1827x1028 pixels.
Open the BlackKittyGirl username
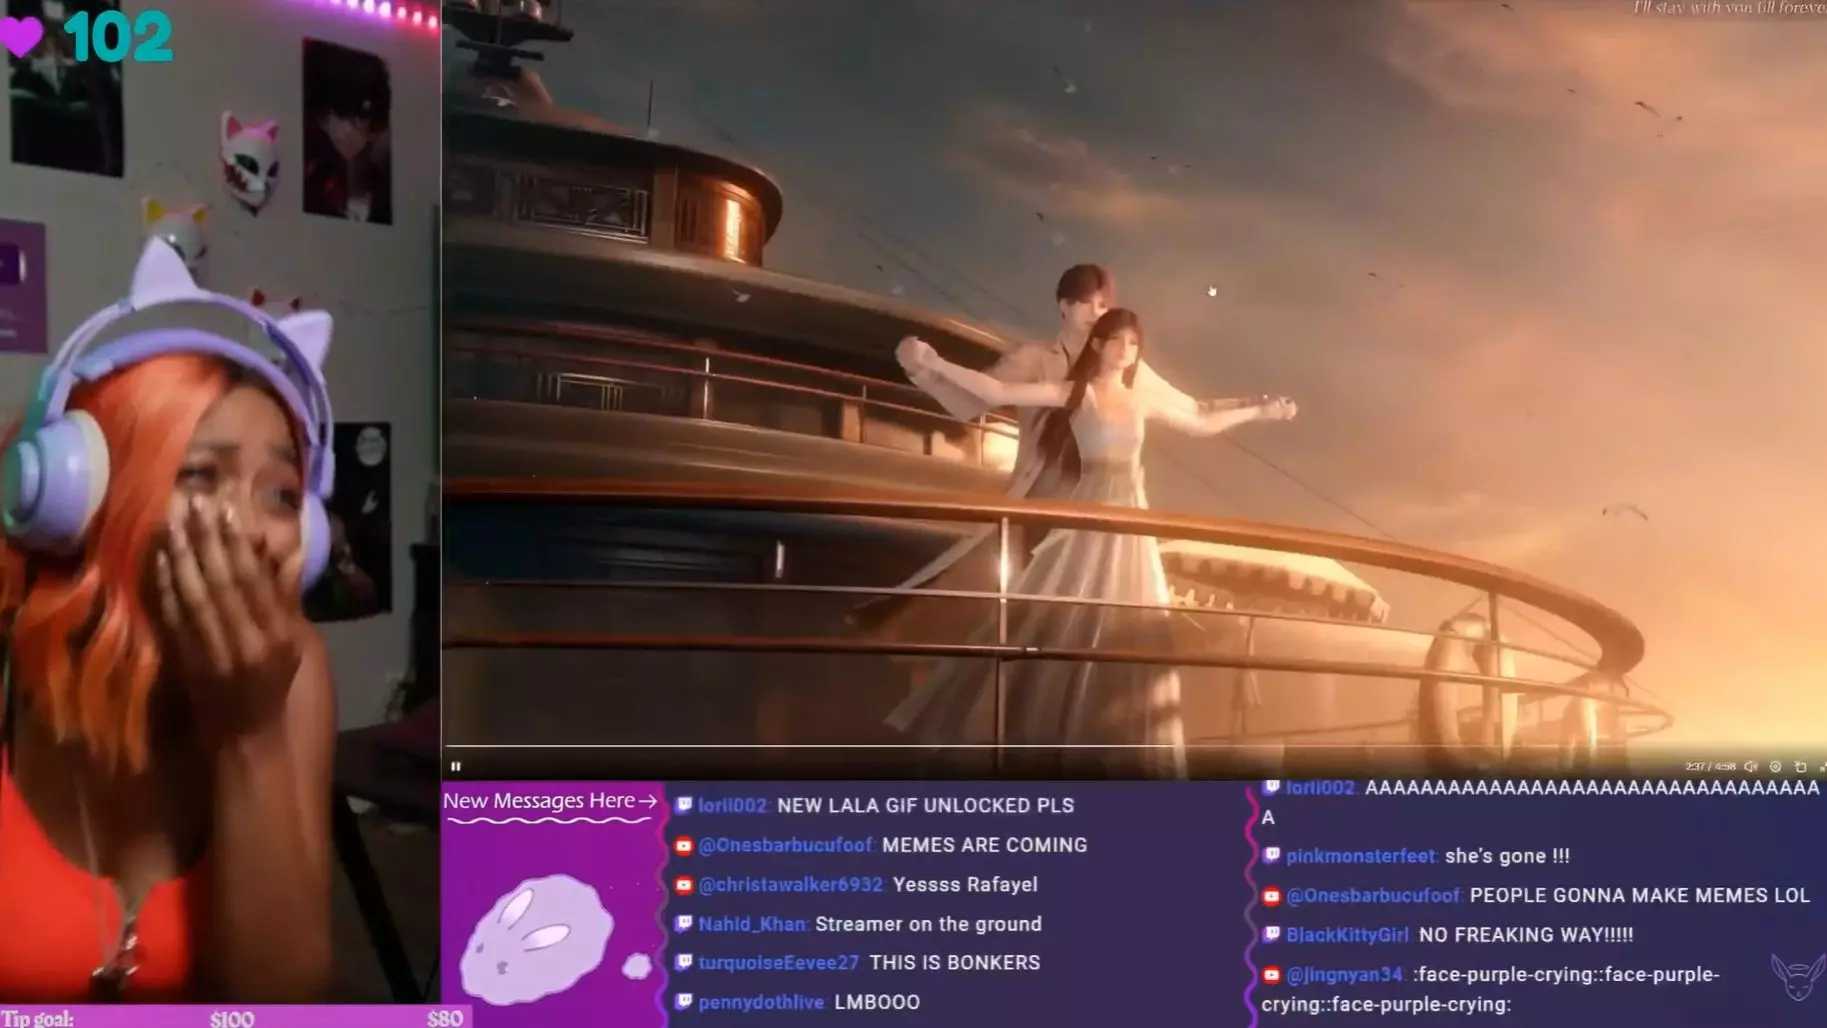point(1348,935)
